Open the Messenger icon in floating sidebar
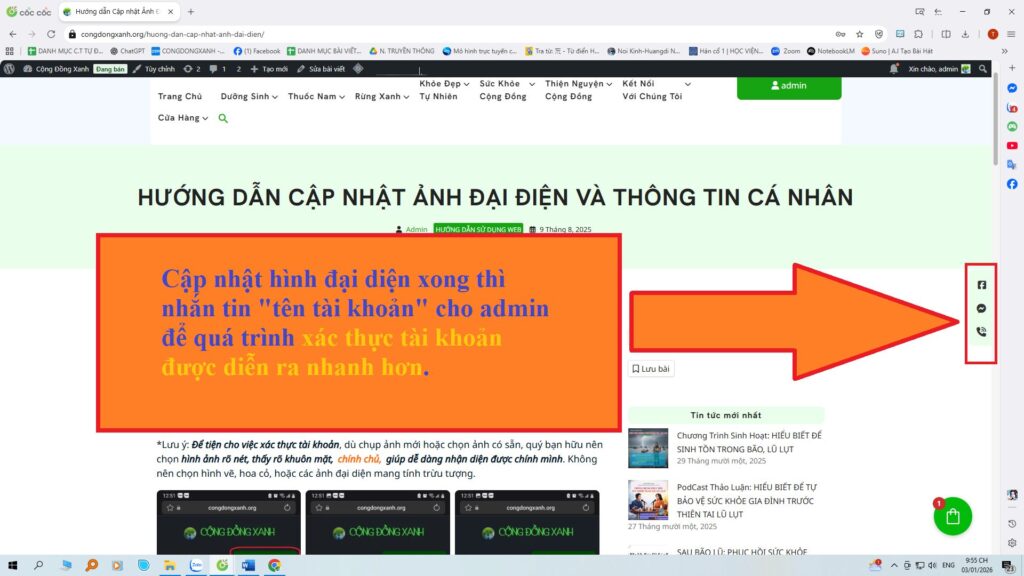The image size is (1024, 576). point(981,308)
